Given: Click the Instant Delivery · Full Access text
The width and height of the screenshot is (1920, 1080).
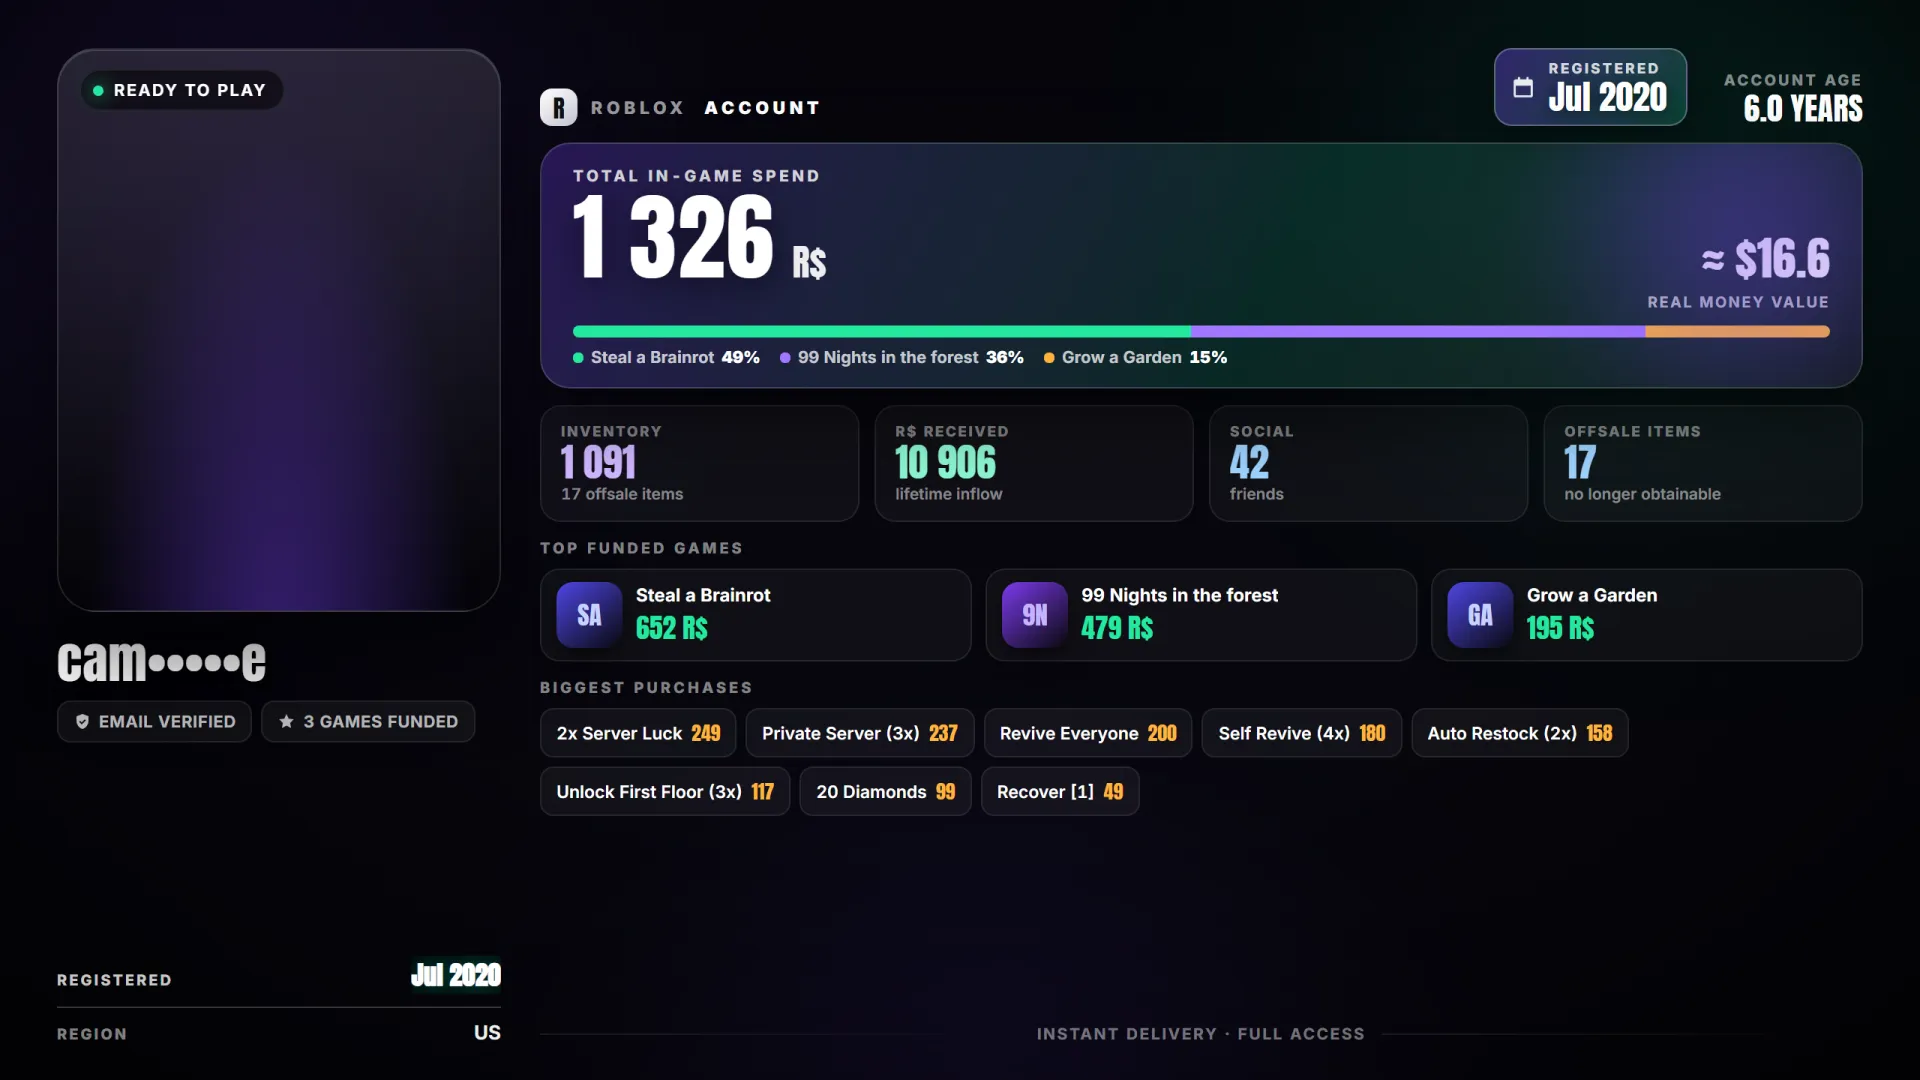Looking at the screenshot, I should pos(1200,1034).
